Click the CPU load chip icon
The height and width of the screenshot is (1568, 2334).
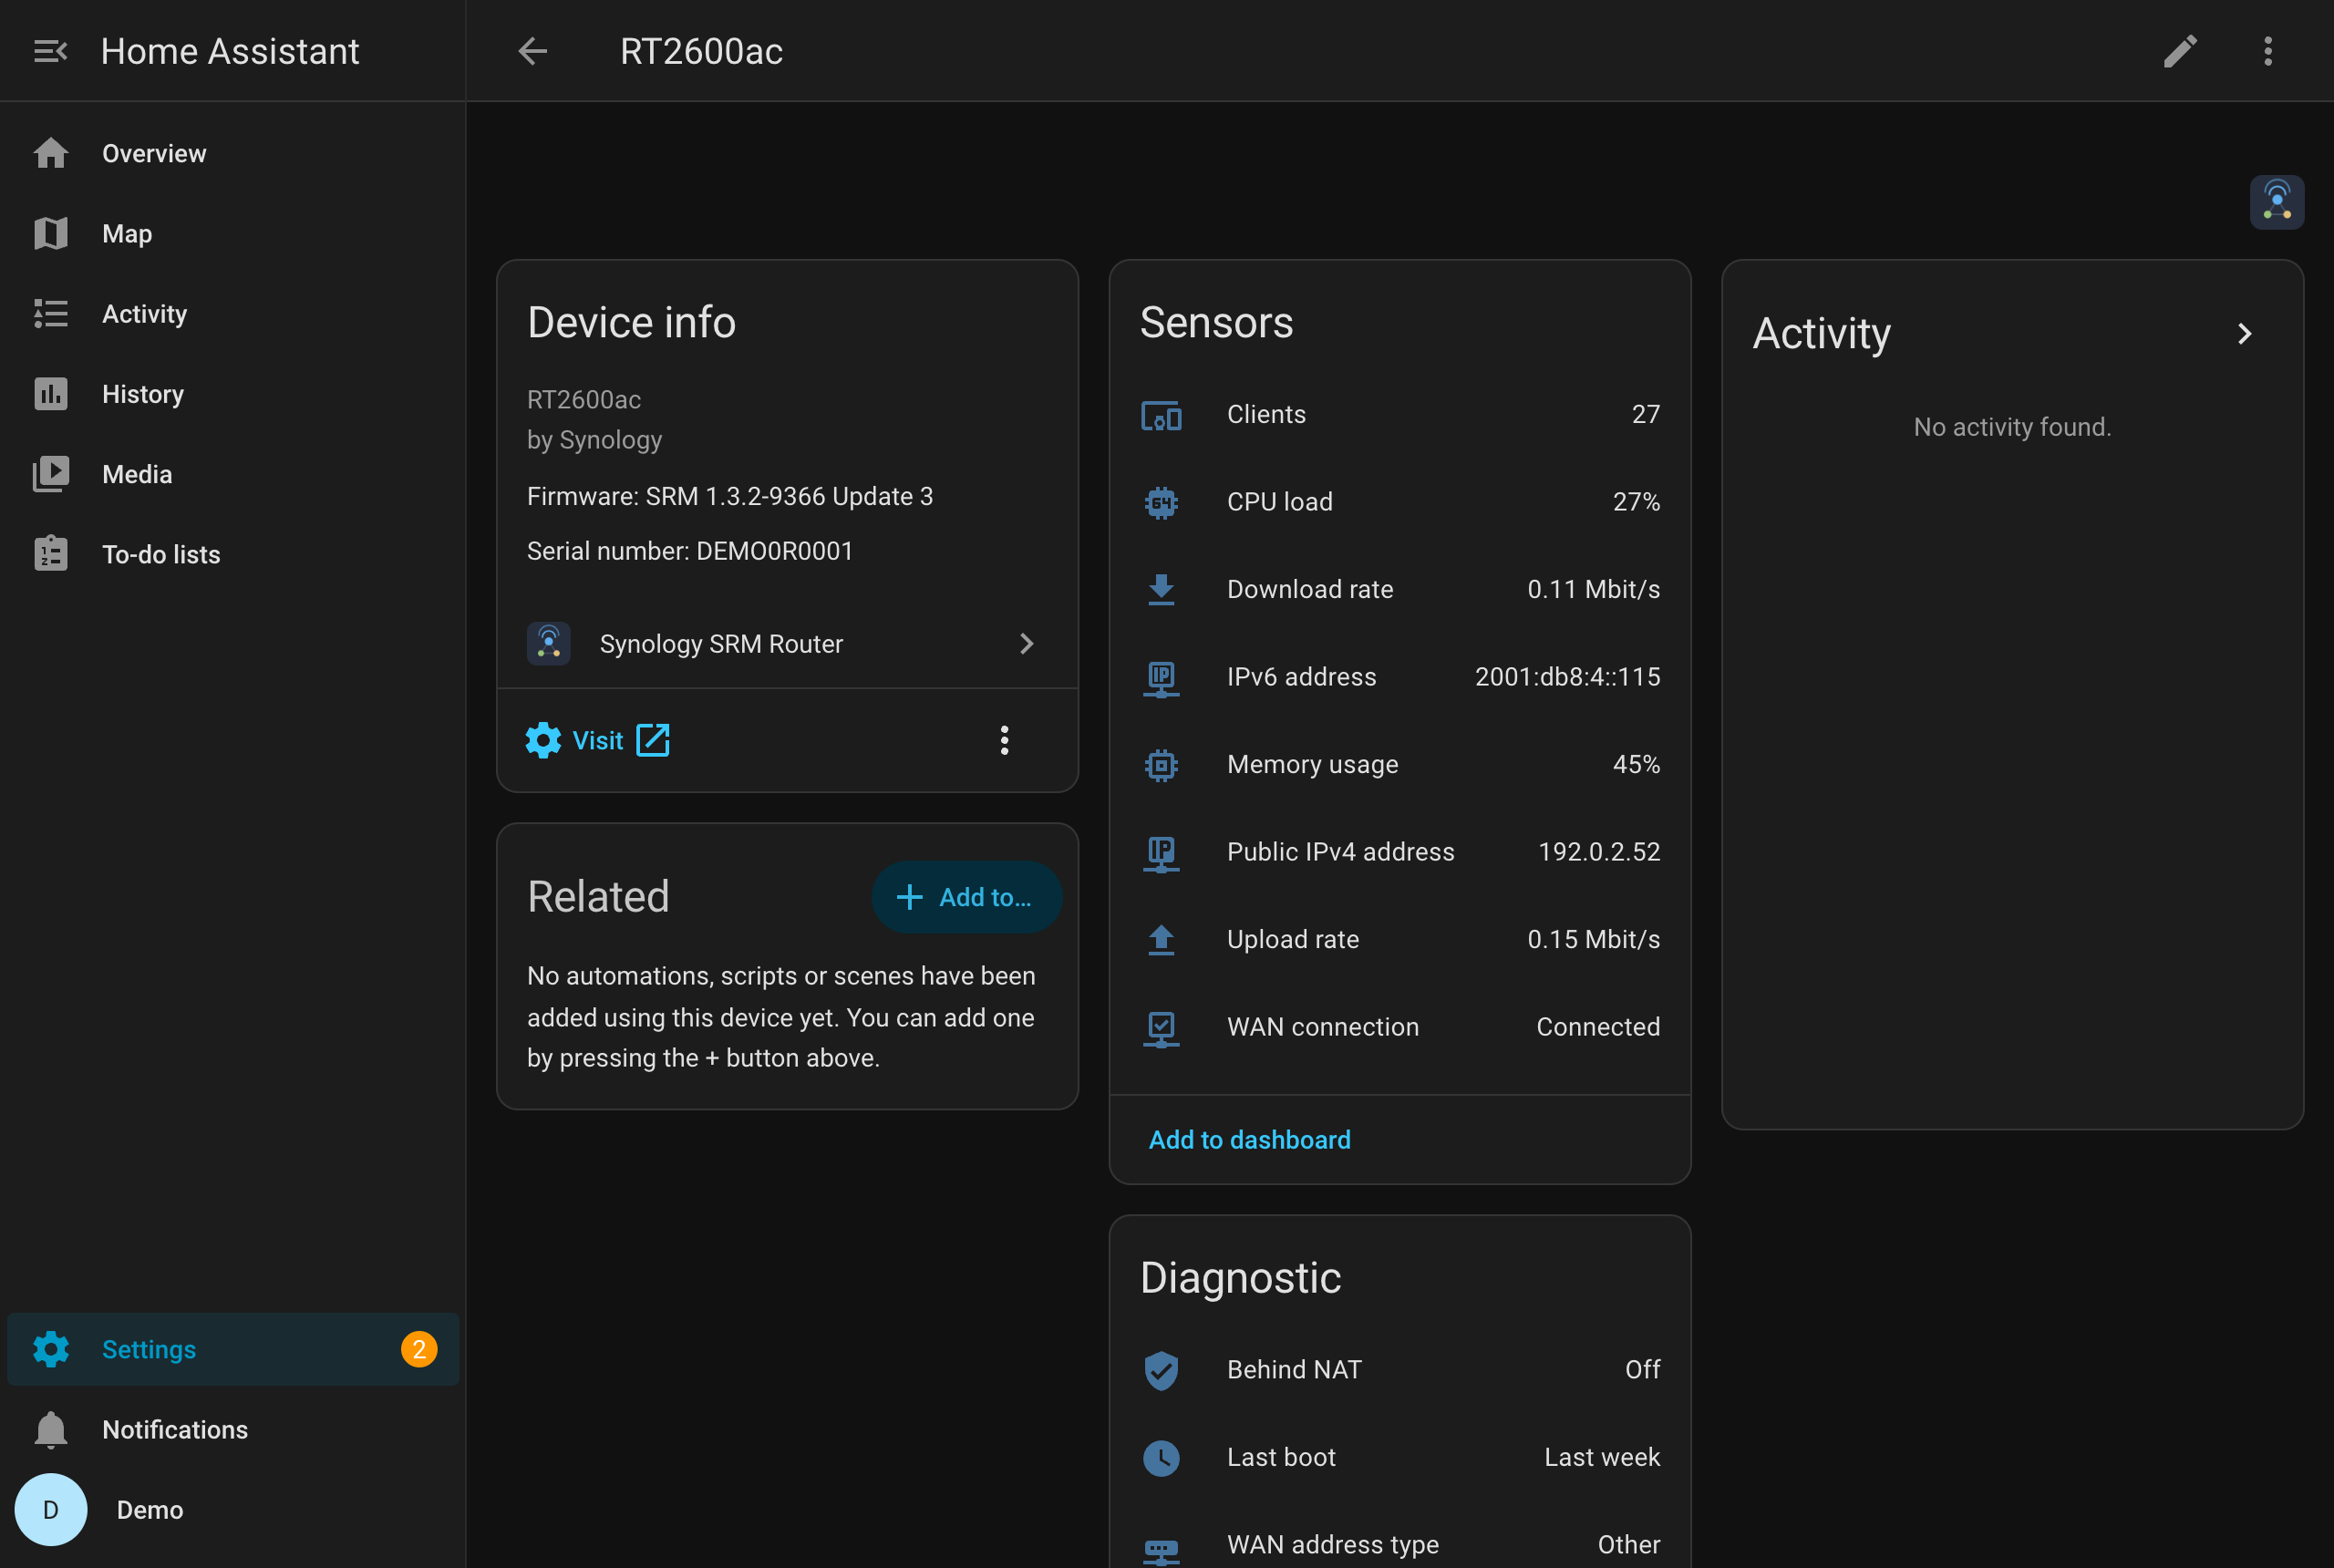point(1161,501)
